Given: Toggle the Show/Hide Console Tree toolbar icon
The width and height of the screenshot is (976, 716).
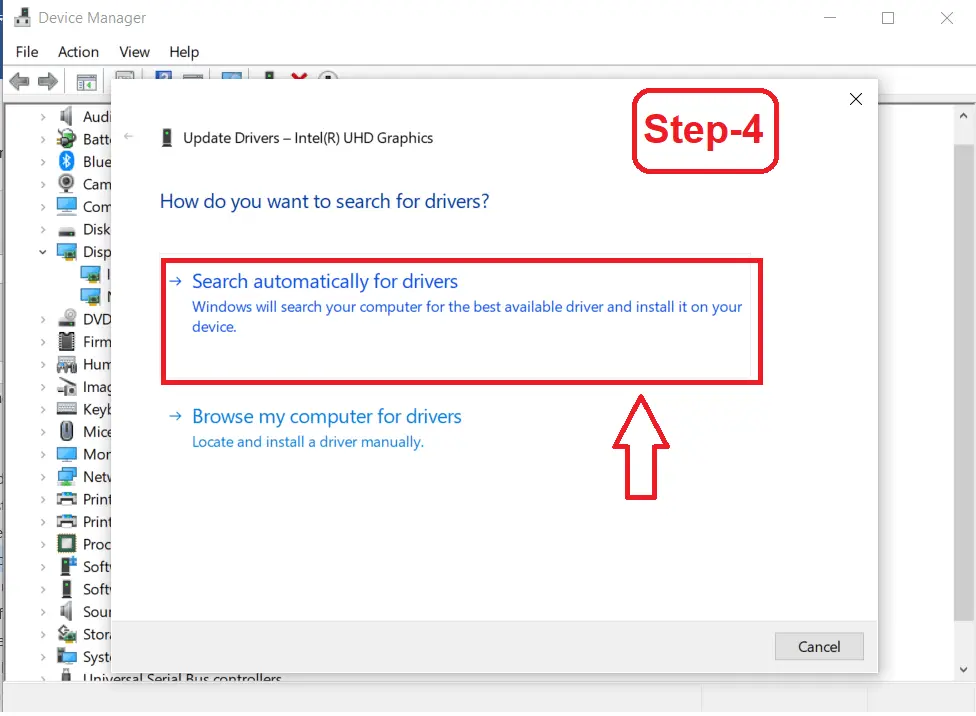Looking at the screenshot, I should 87,82.
